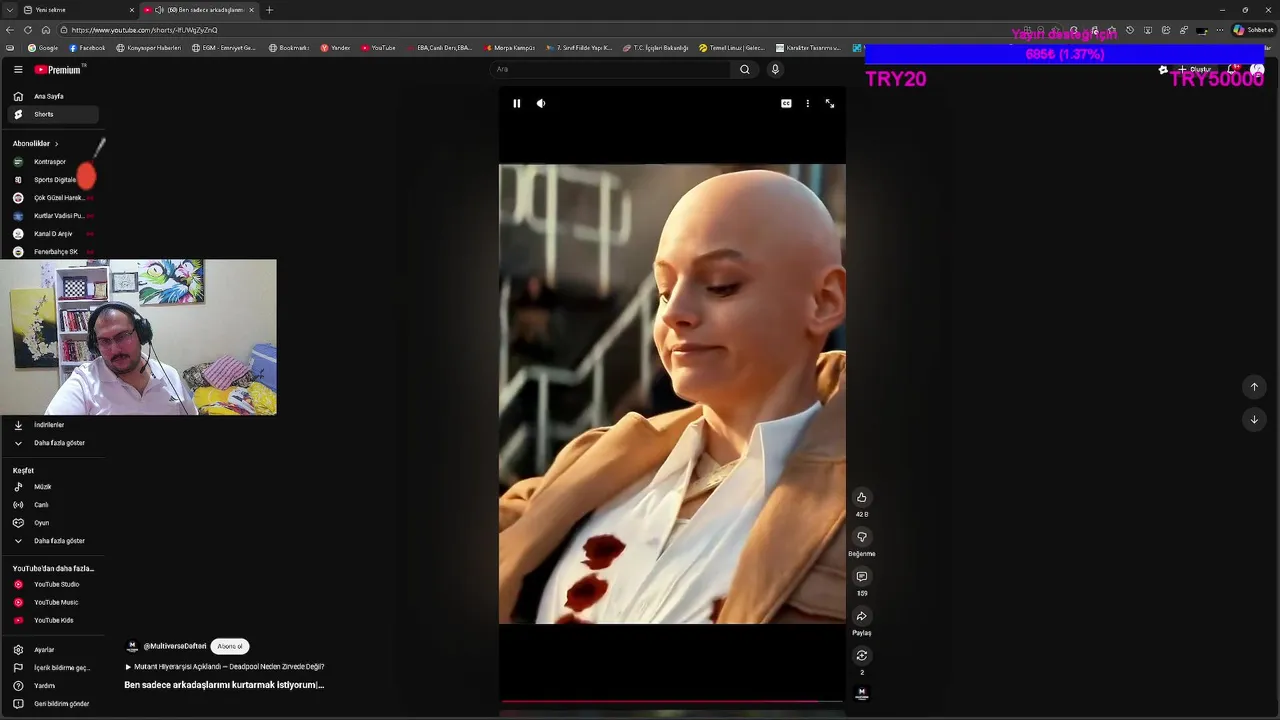
Task: Open the Yandex bookmark
Action: point(335,48)
